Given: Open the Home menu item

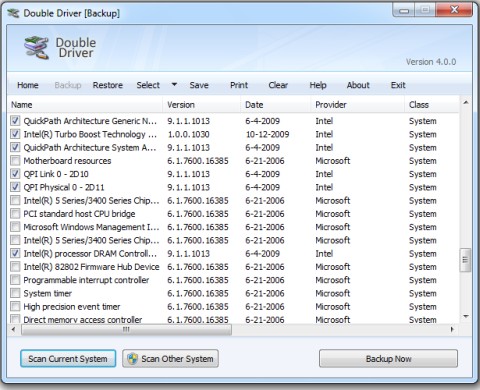Looking at the screenshot, I should pos(28,85).
